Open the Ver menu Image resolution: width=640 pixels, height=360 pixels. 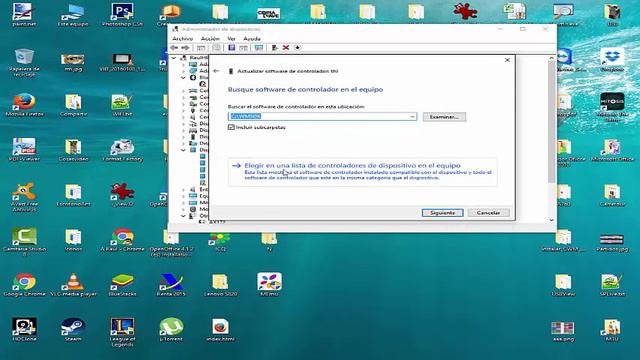(x=231, y=39)
